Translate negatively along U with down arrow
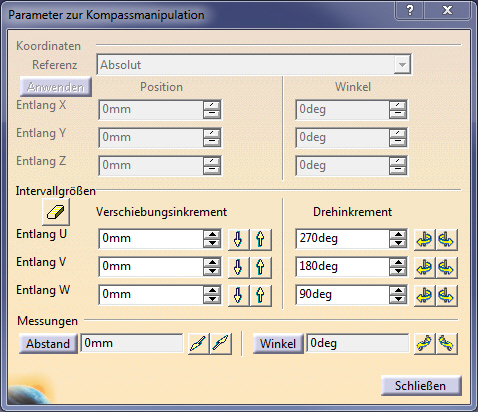 pos(239,239)
